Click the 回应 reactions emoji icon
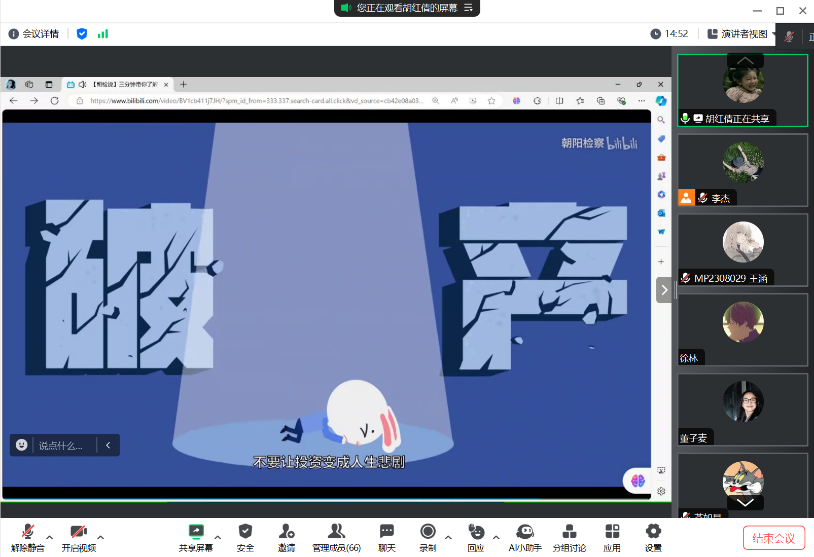Viewport: 814px width, 557px height. coord(476,532)
